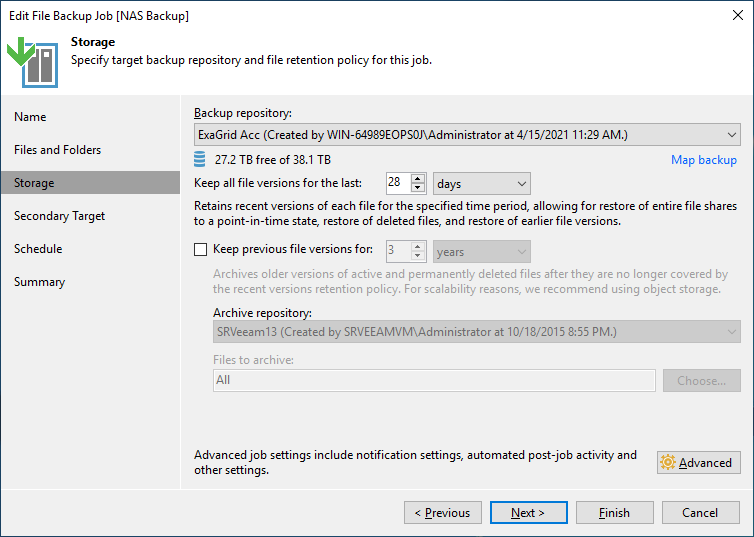
Task: Jump to the Summary step
Action: (x=39, y=282)
